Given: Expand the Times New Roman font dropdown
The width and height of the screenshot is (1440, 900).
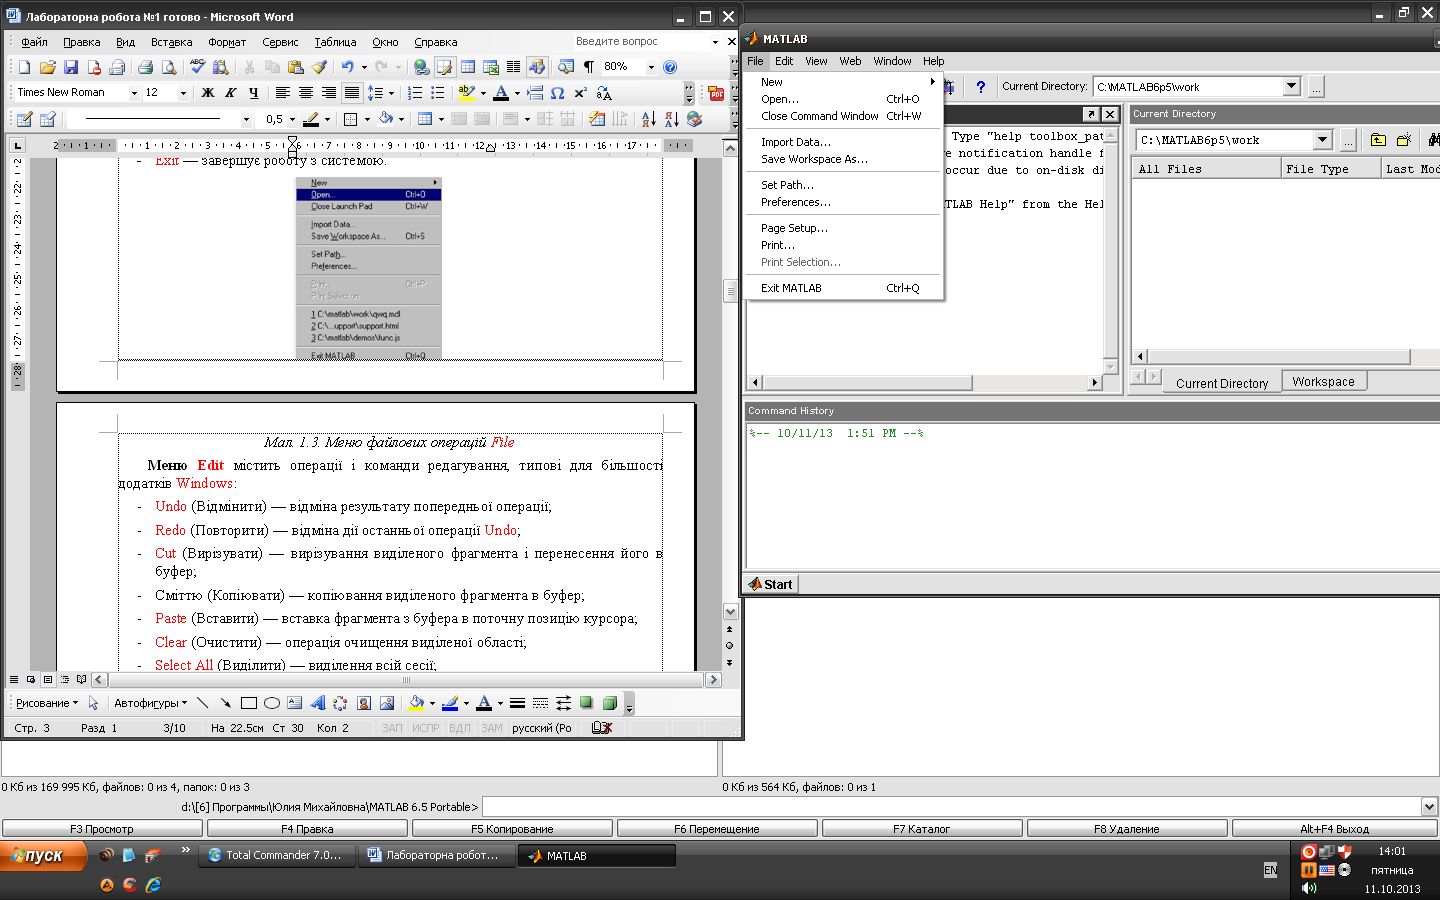Looking at the screenshot, I should point(134,93).
